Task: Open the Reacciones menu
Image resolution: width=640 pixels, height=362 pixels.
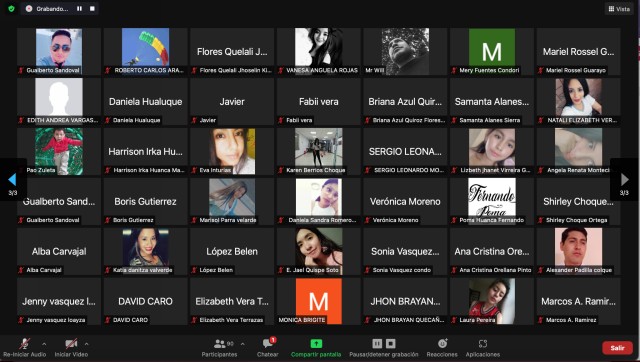Action: click(x=442, y=347)
